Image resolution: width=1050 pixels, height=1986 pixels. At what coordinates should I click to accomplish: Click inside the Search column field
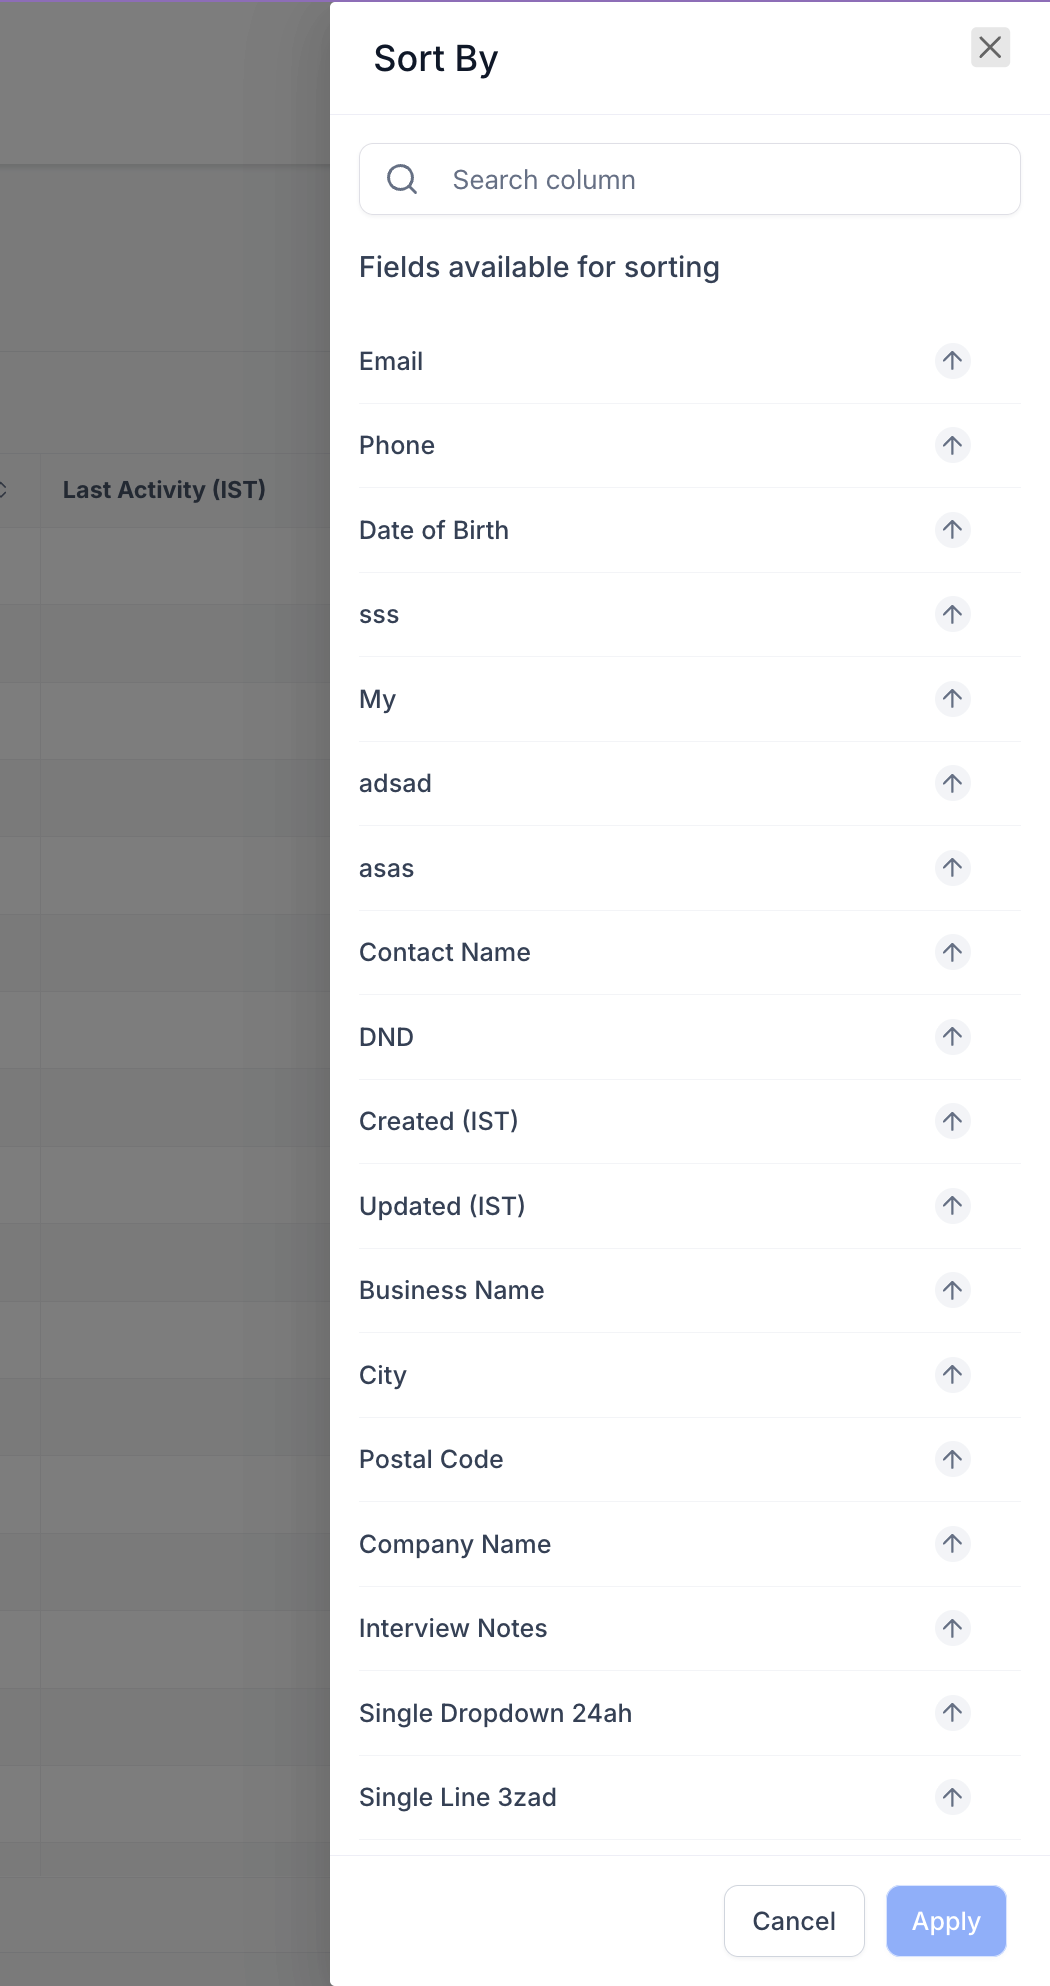tap(700, 179)
